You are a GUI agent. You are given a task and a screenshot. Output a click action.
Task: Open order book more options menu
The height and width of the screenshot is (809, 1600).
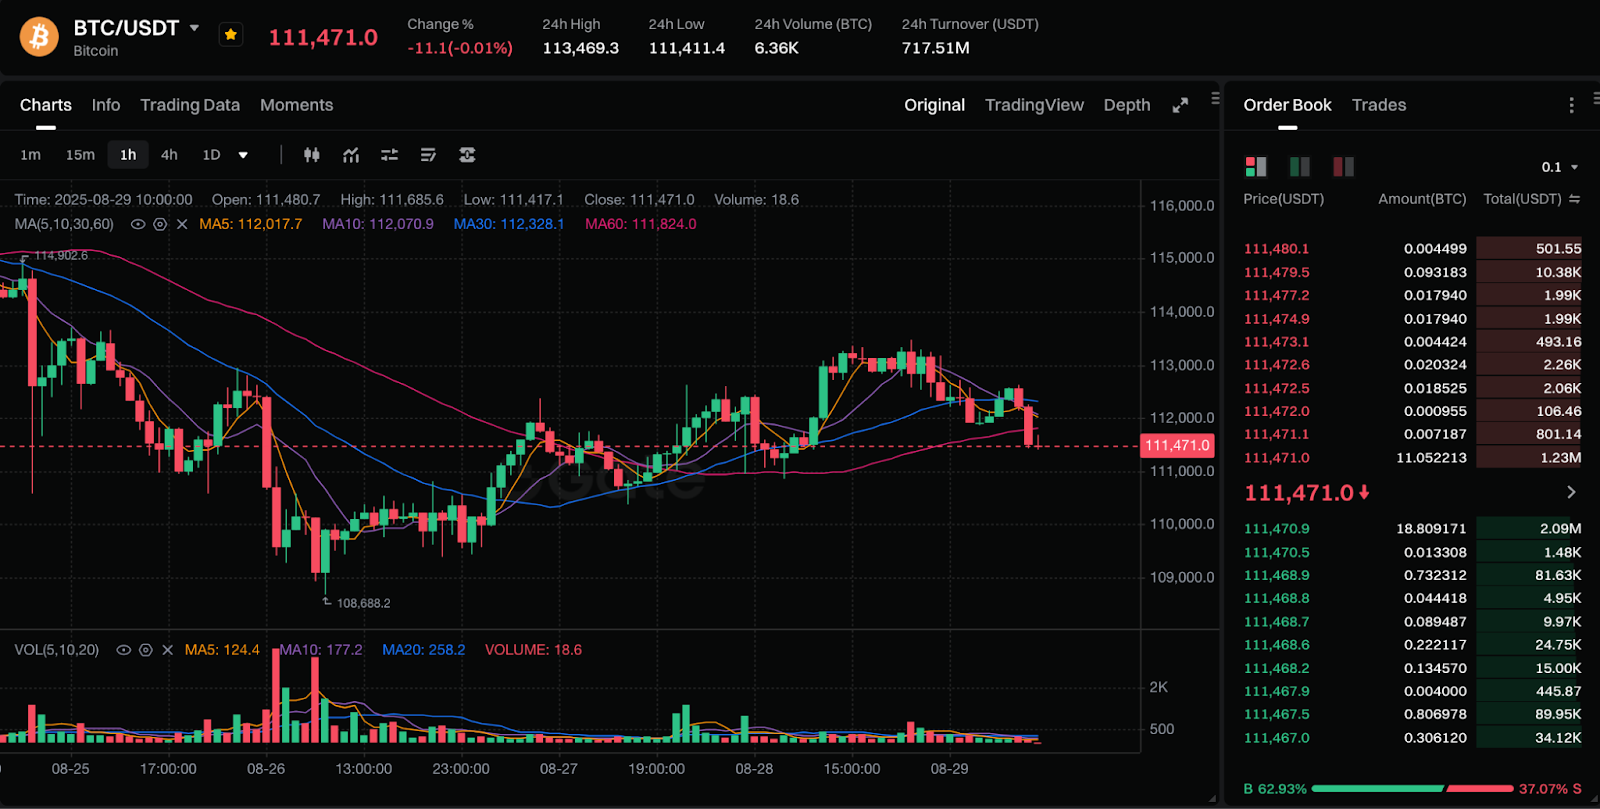1571,105
